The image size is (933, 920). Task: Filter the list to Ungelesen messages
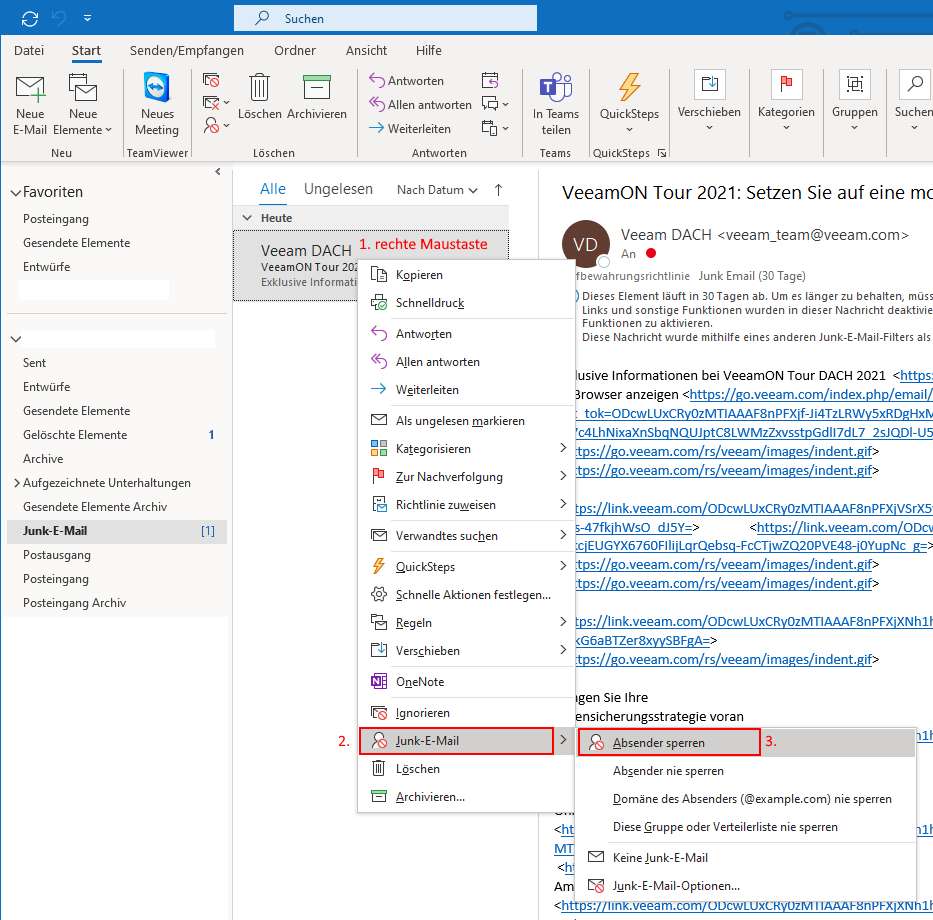click(x=338, y=189)
